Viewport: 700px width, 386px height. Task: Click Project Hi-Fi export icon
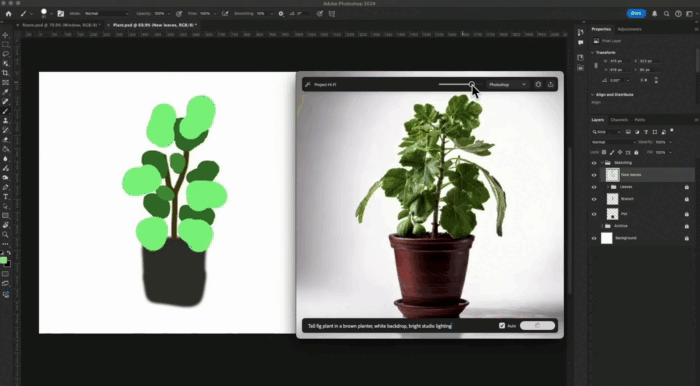pos(550,84)
